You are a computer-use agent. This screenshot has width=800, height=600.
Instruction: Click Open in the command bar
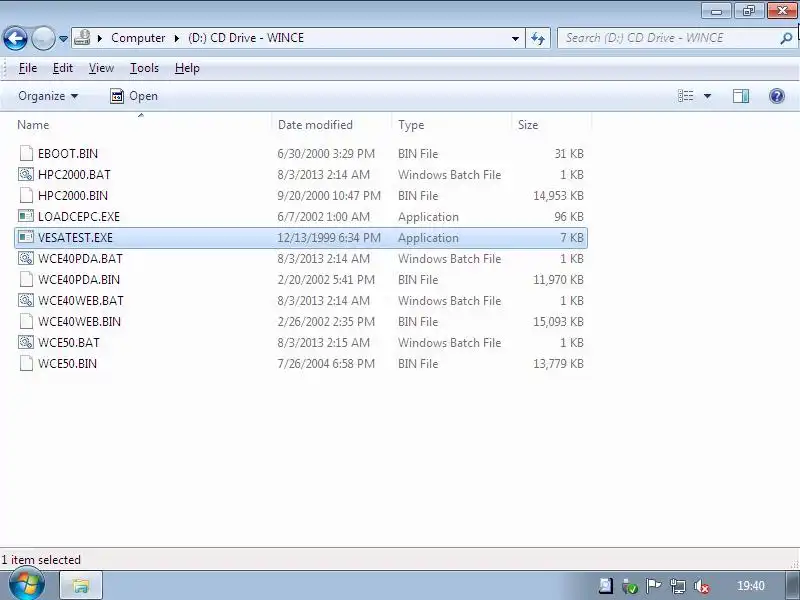[x=134, y=96]
